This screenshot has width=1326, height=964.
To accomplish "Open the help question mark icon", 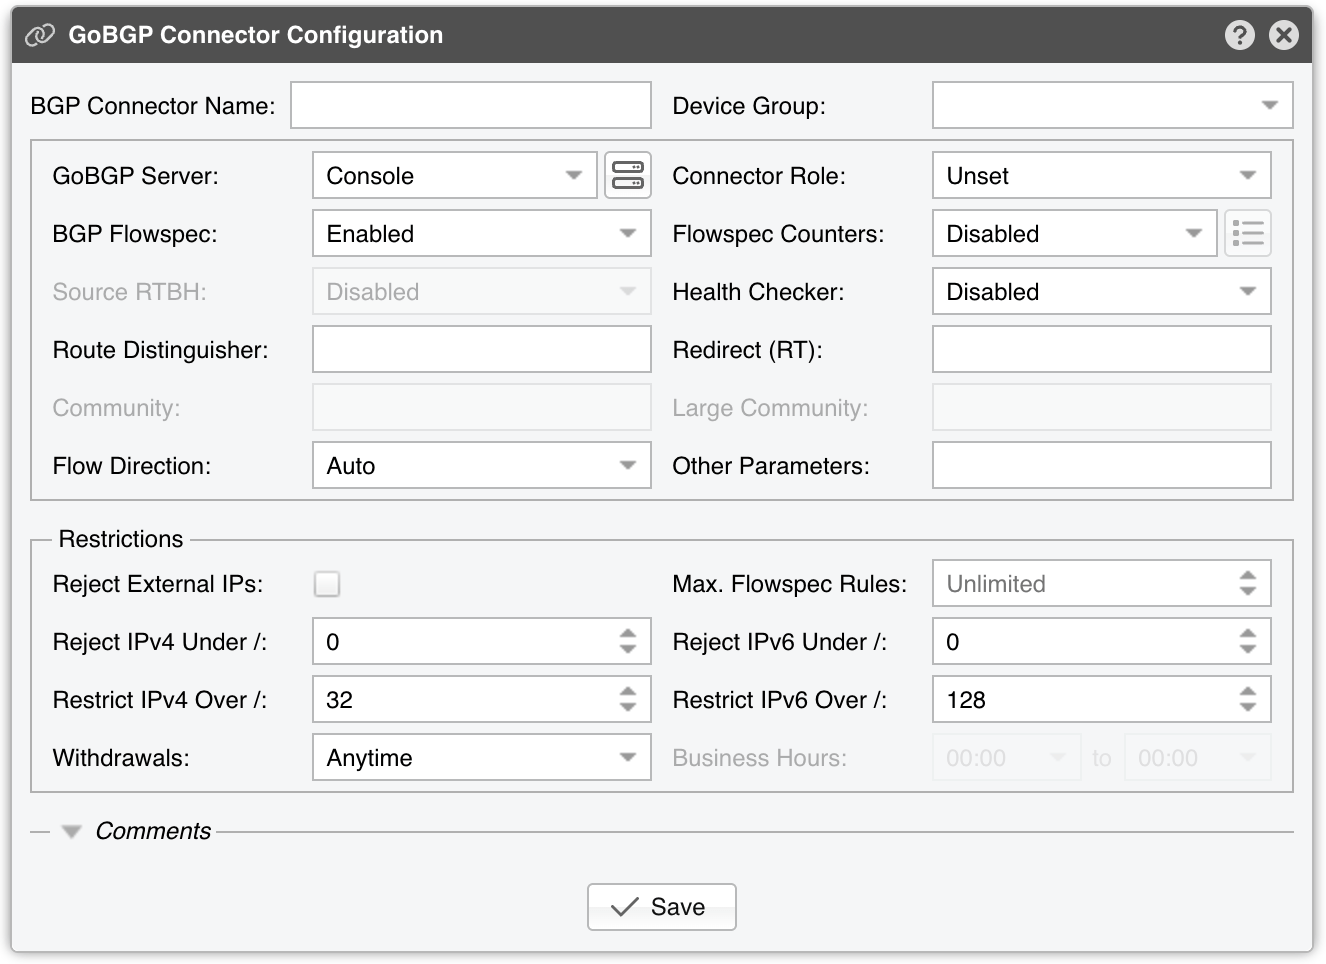I will [1239, 35].
